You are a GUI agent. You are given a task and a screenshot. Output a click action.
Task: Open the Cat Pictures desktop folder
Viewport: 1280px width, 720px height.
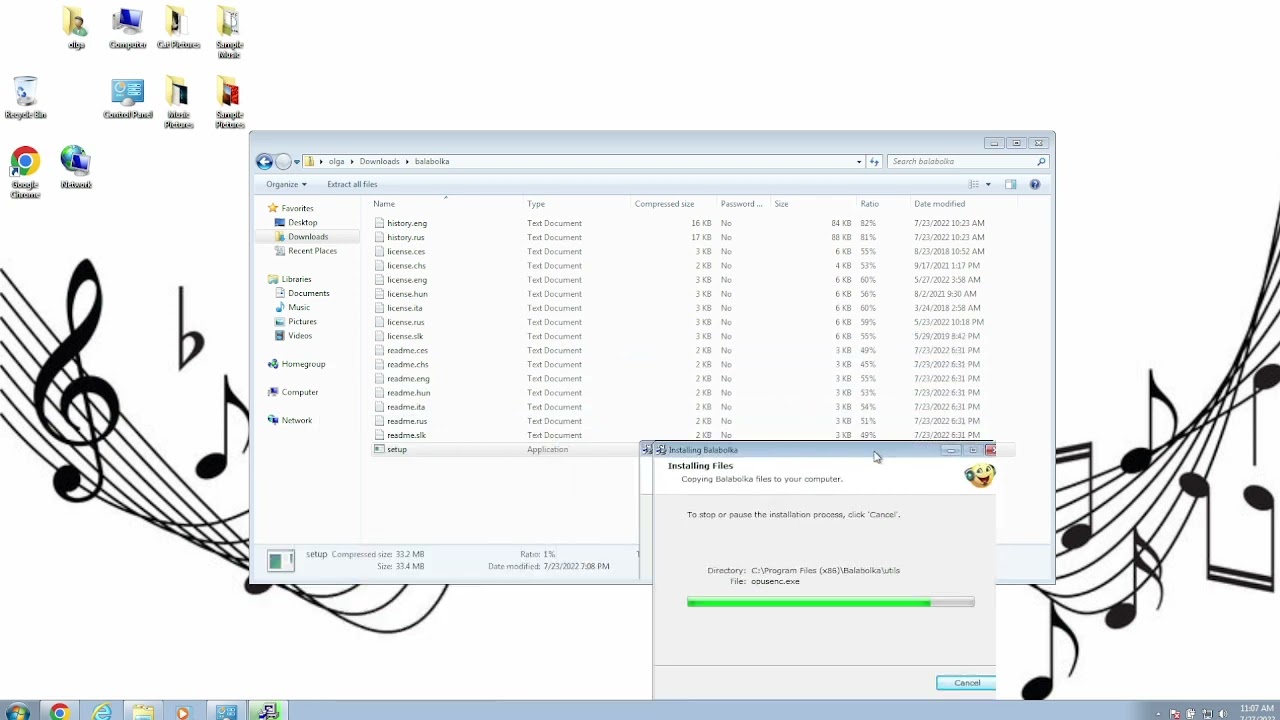click(178, 28)
